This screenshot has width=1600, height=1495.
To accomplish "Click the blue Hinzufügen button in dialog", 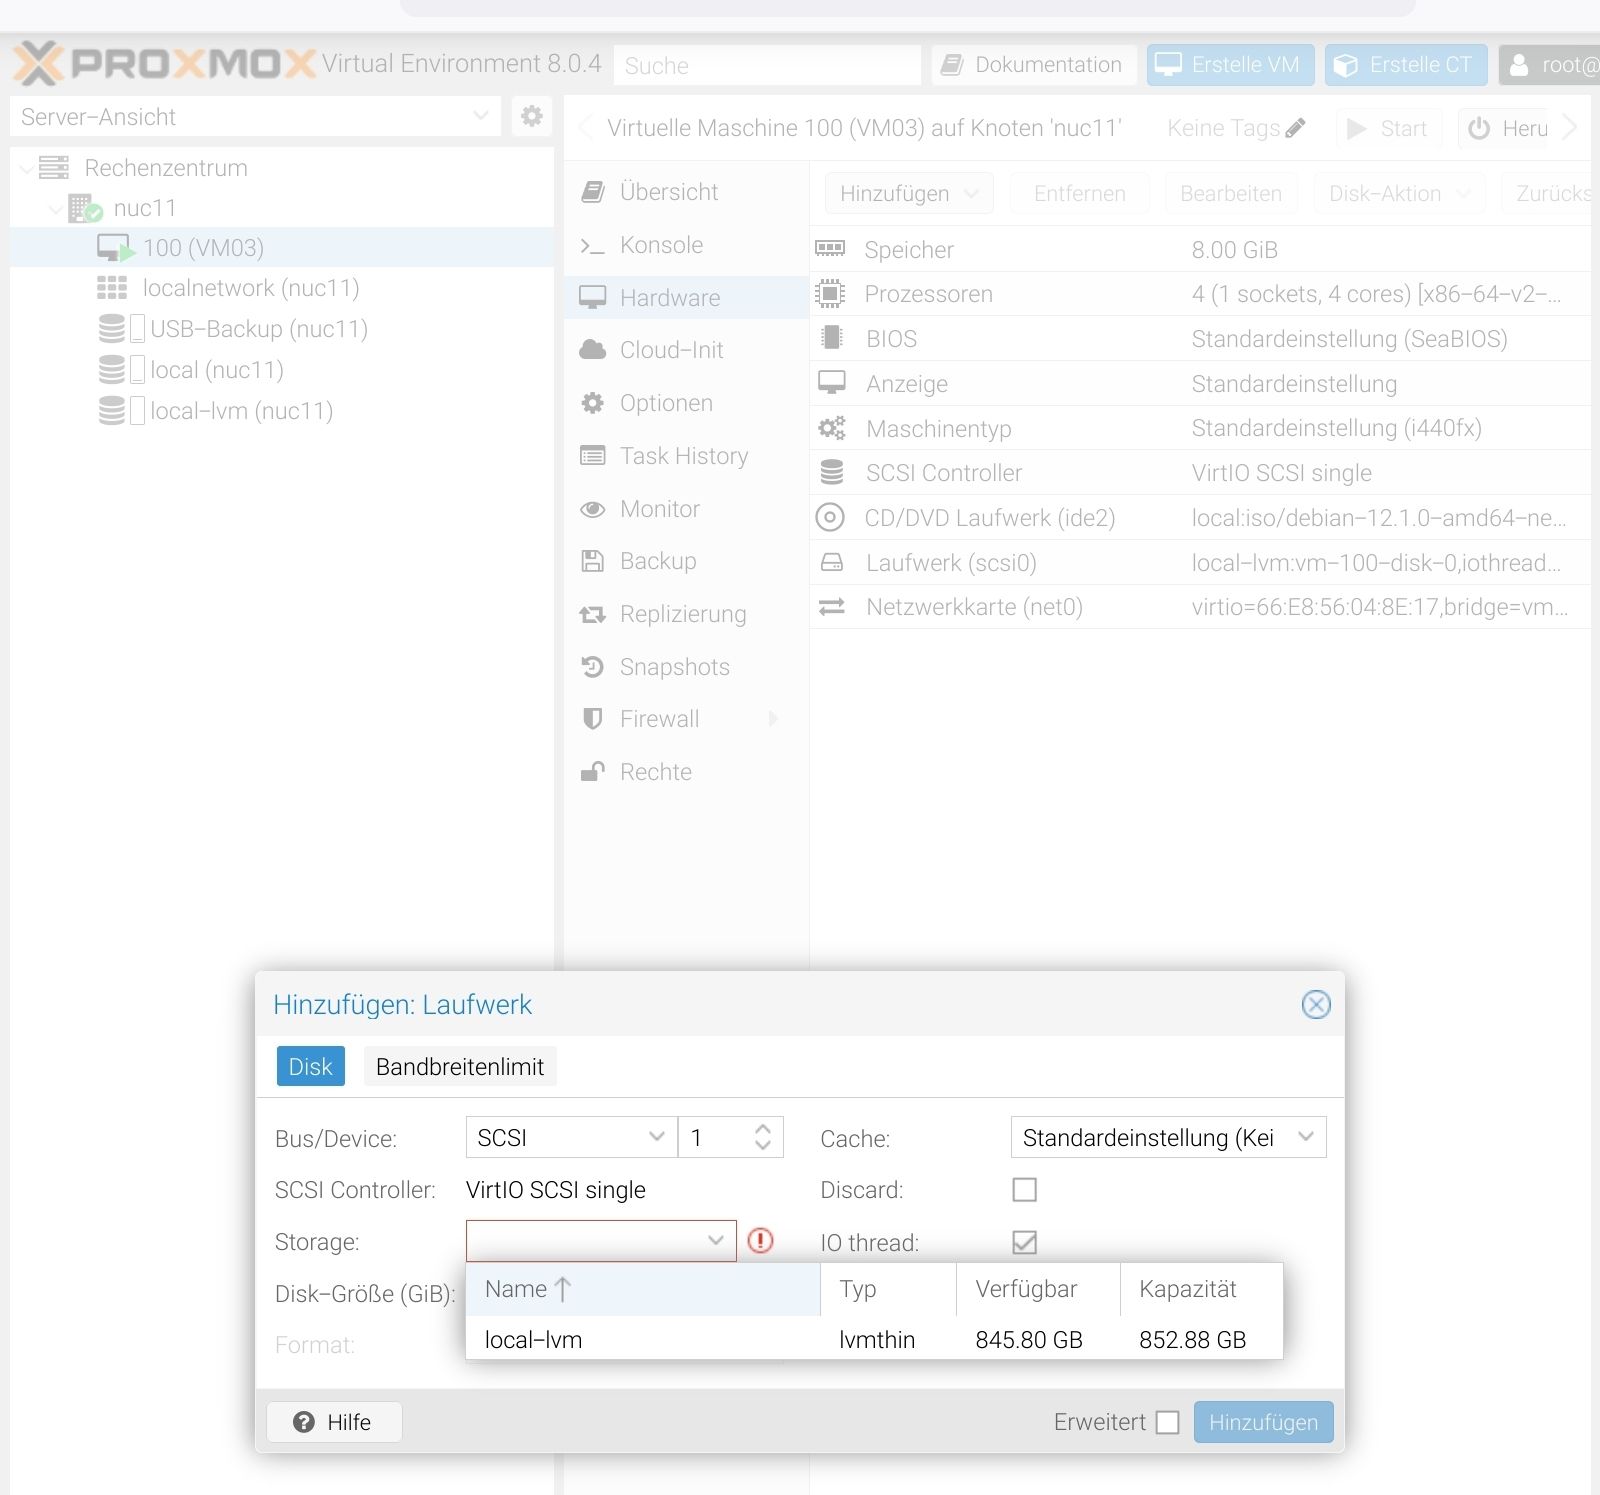I will pos(1263,1422).
